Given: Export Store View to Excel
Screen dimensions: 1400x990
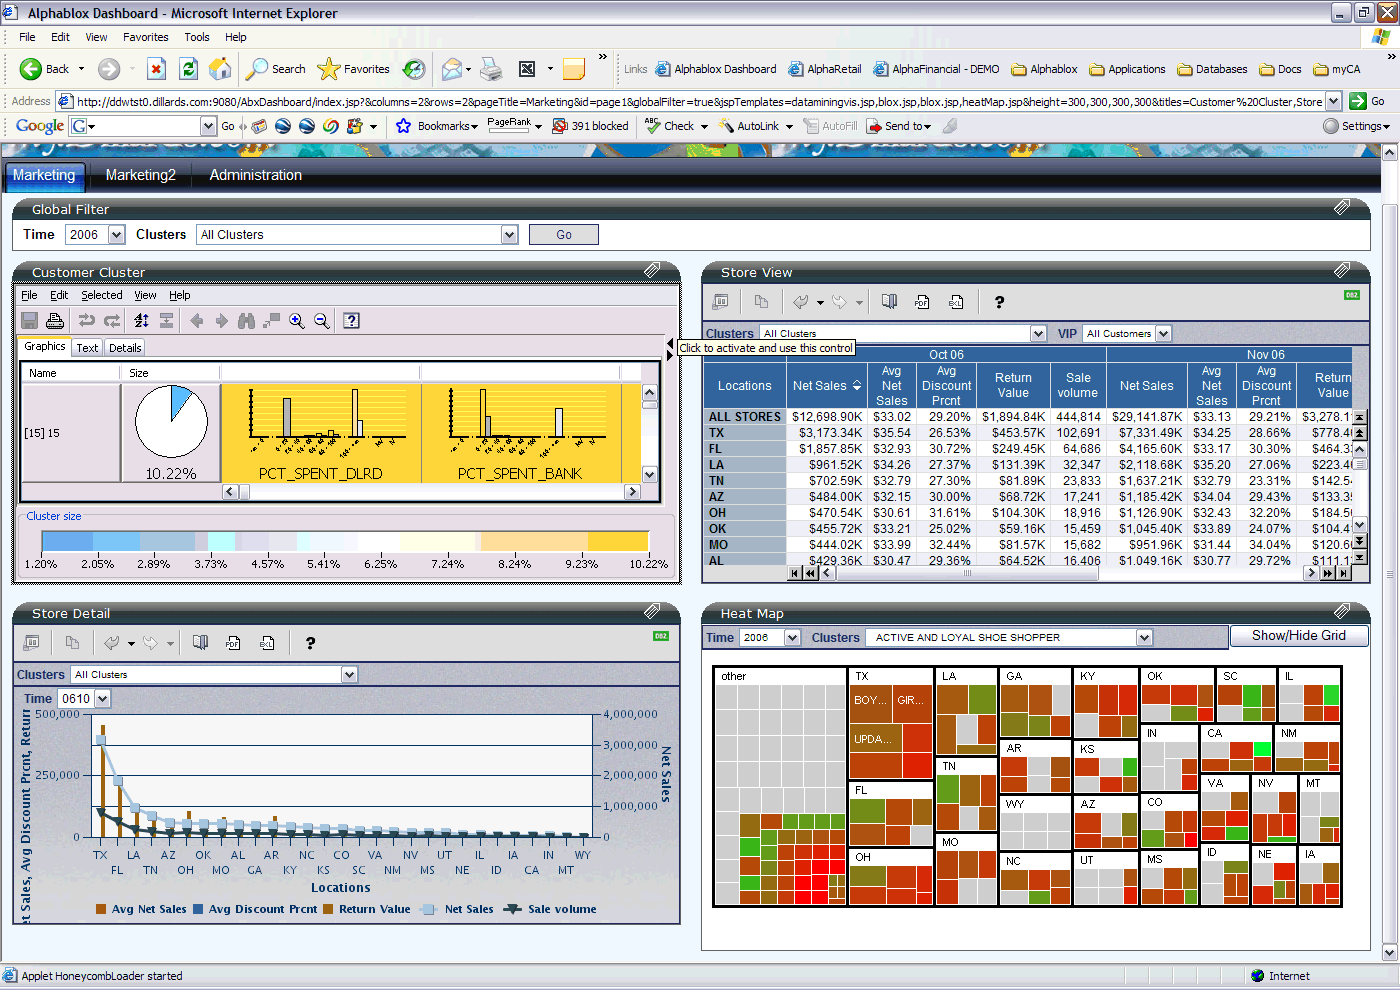Looking at the screenshot, I should click(956, 302).
